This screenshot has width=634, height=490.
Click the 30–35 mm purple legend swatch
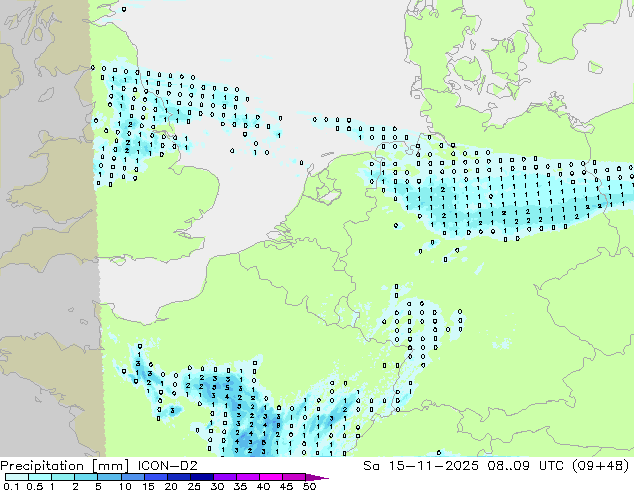coord(225,477)
